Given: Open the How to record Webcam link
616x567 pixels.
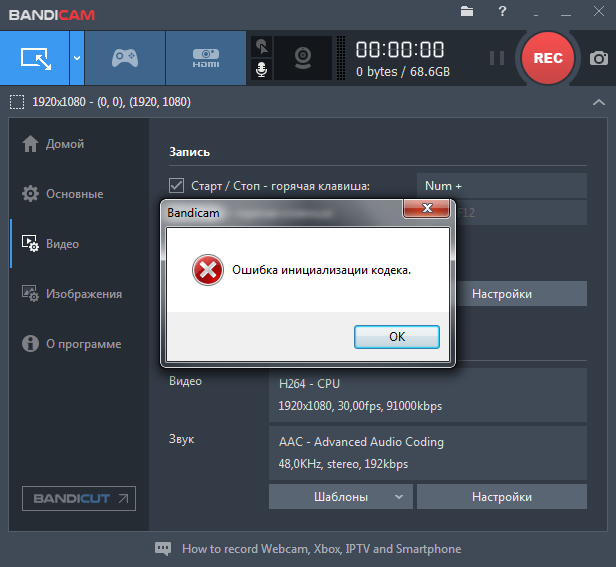Looking at the screenshot, I should point(321,549).
